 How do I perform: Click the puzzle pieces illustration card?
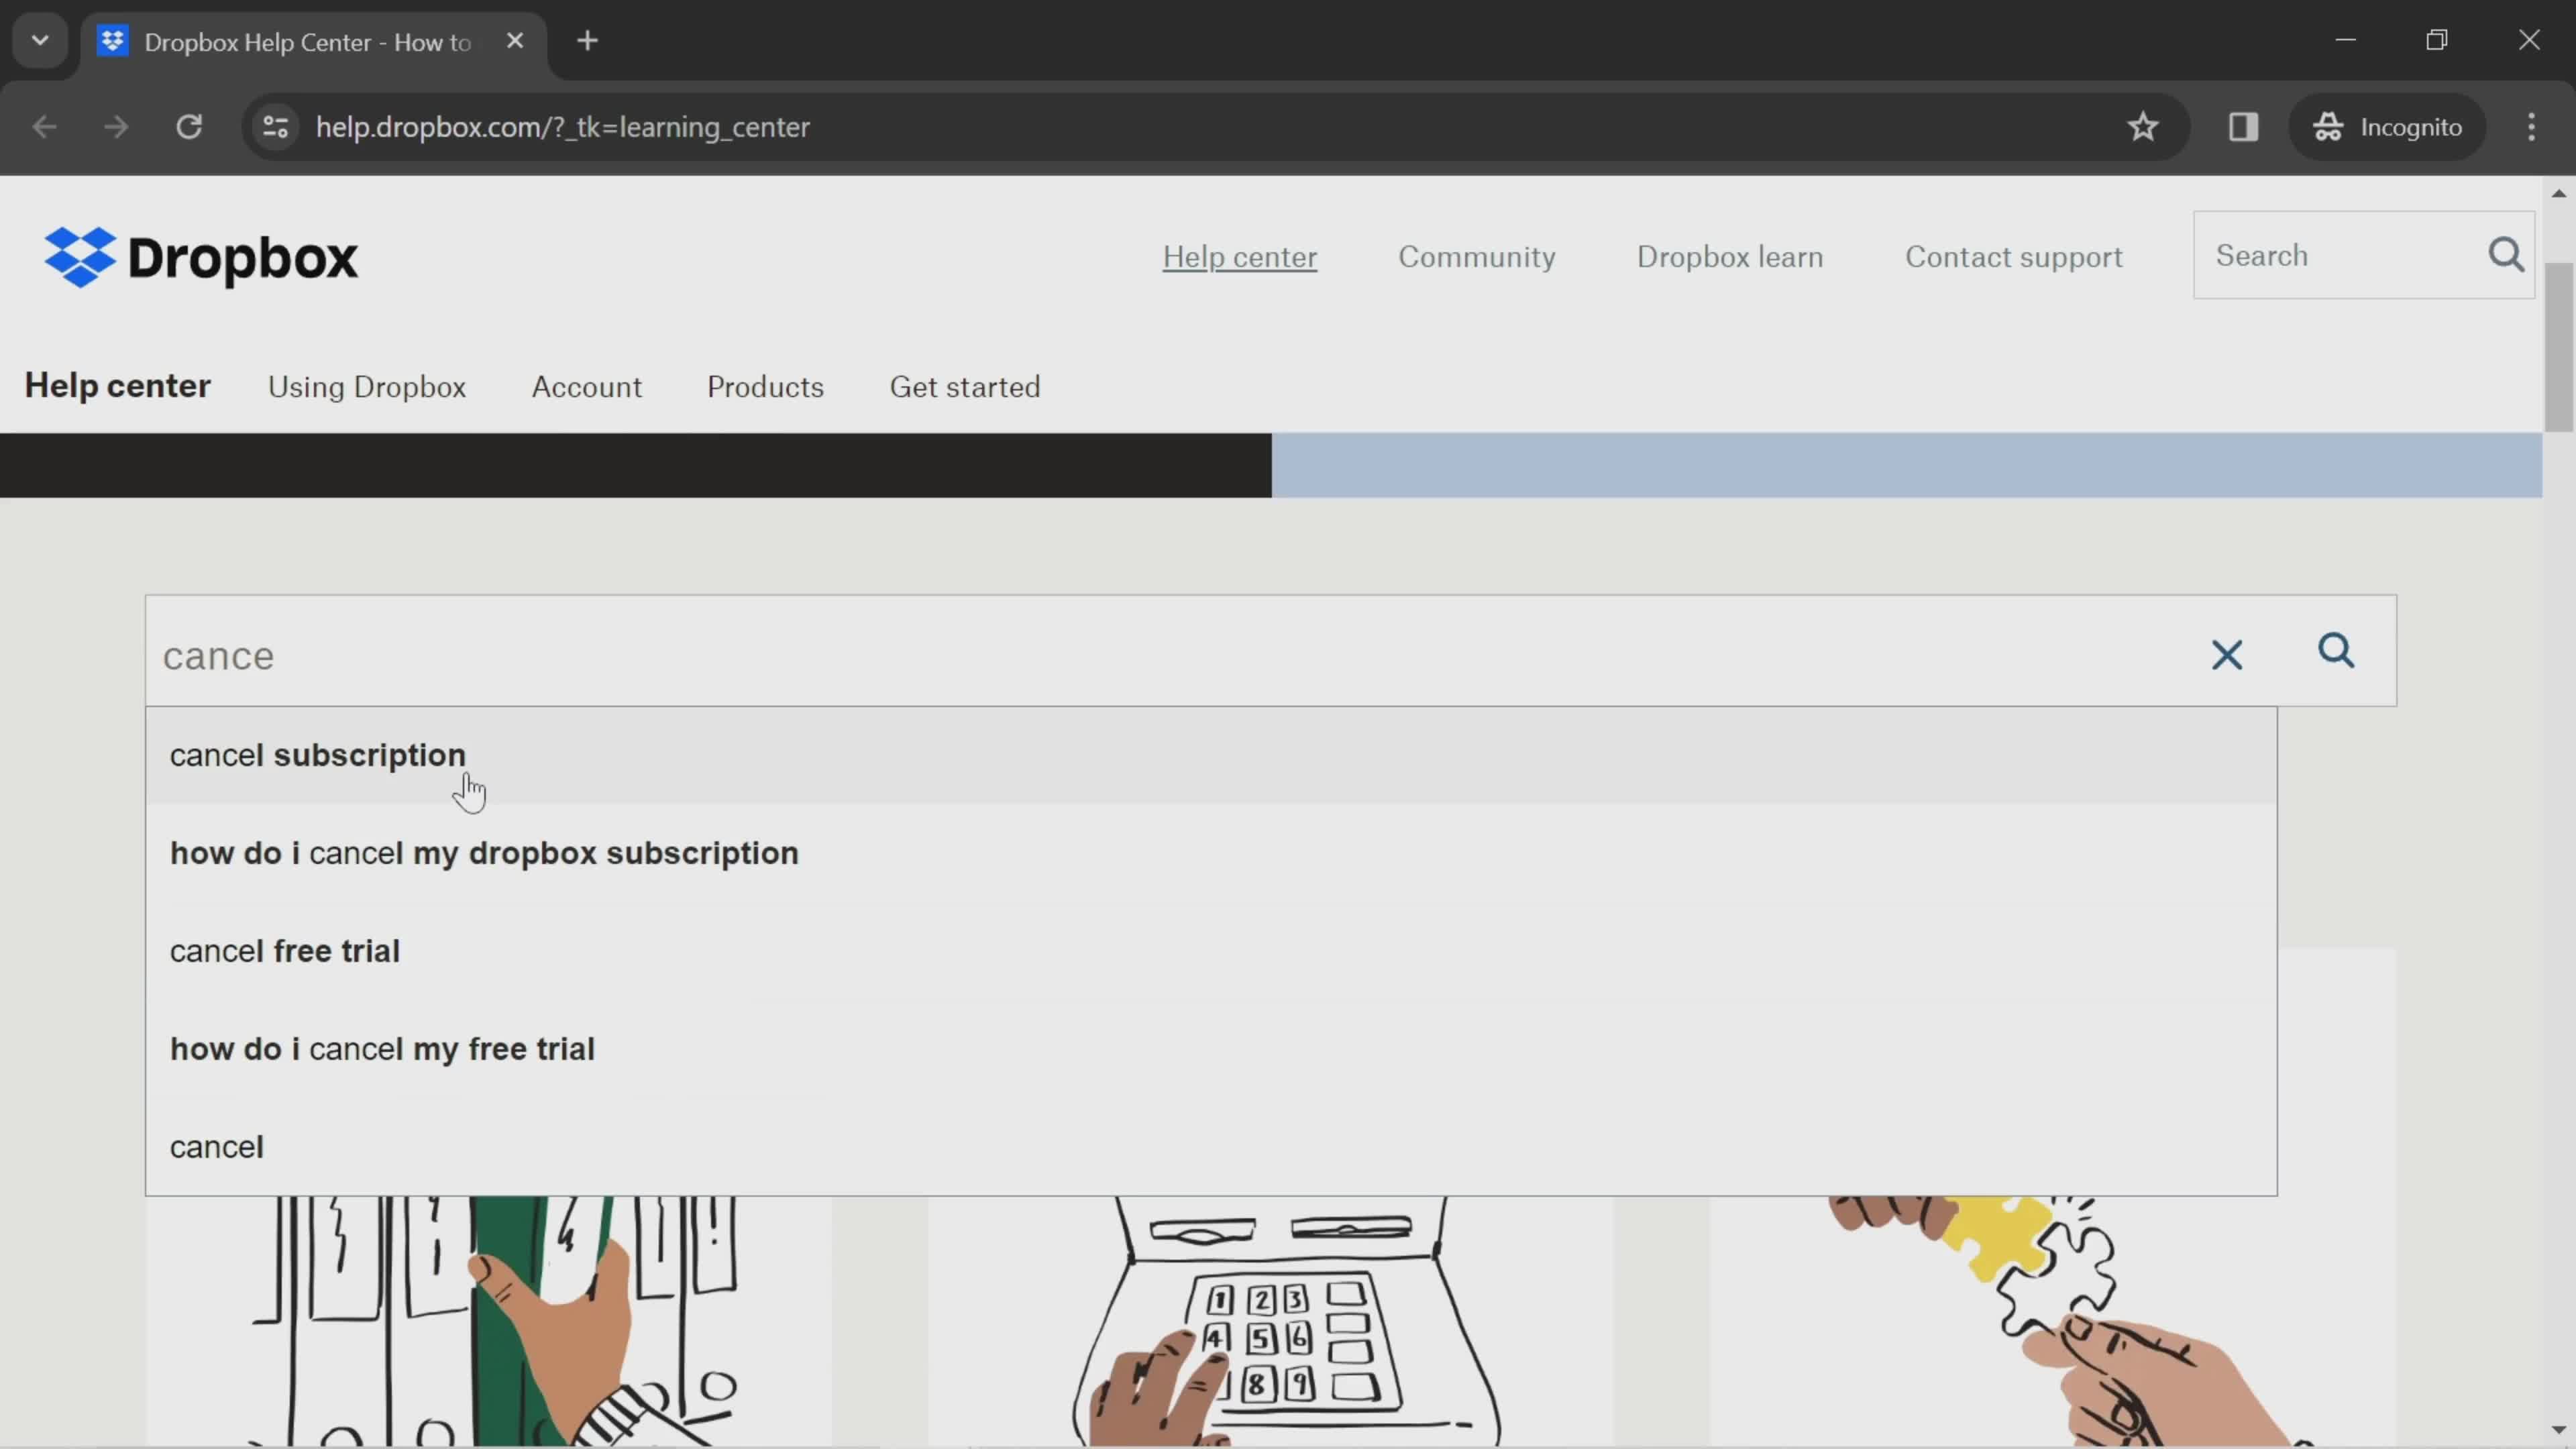[2052, 1320]
